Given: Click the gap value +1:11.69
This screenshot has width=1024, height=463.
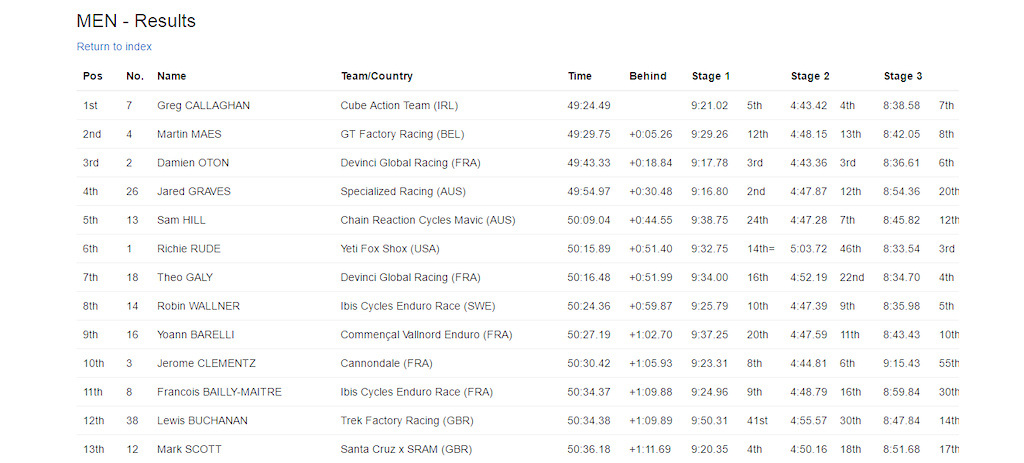Looking at the screenshot, I should click(650, 450).
